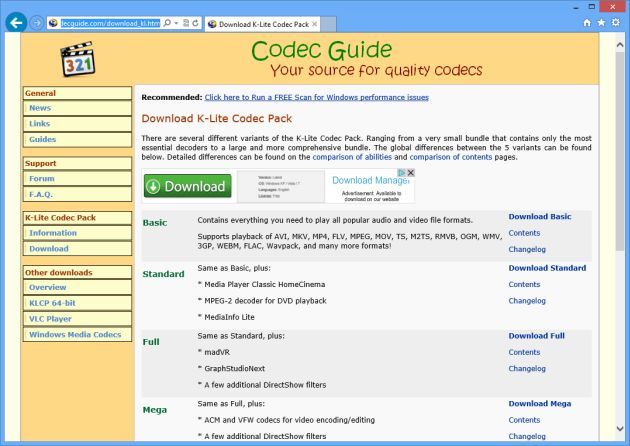Close the Download K-Lite Codec Pack tab

click(x=315, y=24)
